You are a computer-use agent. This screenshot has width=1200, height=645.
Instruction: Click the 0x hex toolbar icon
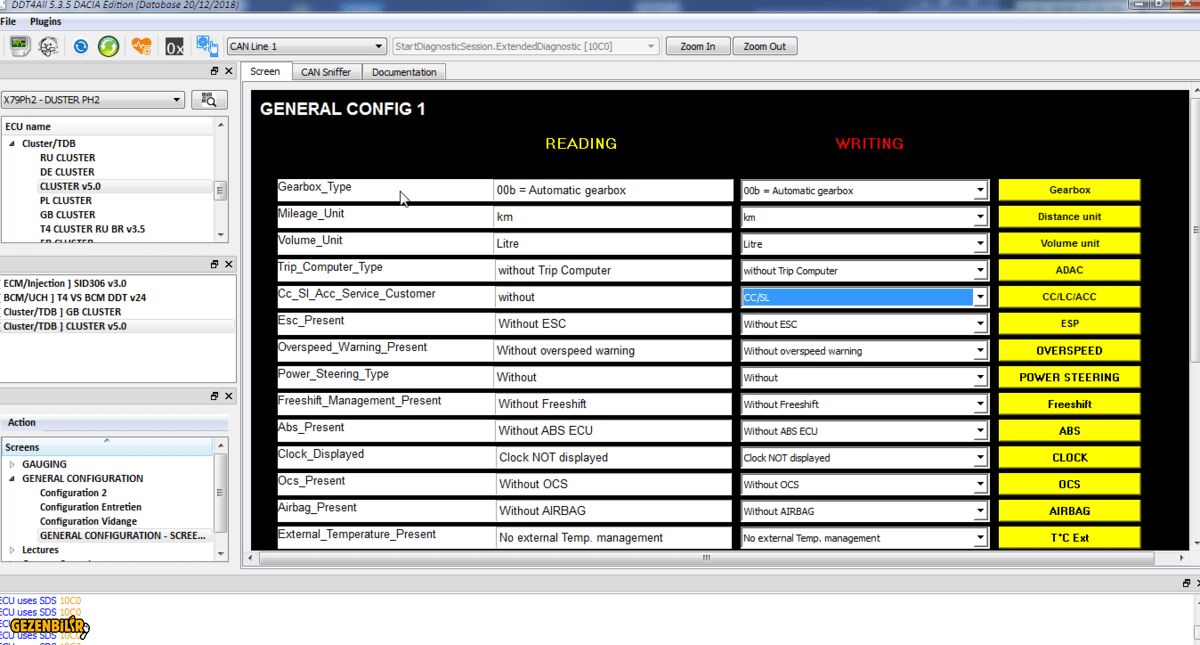point(174,46)
